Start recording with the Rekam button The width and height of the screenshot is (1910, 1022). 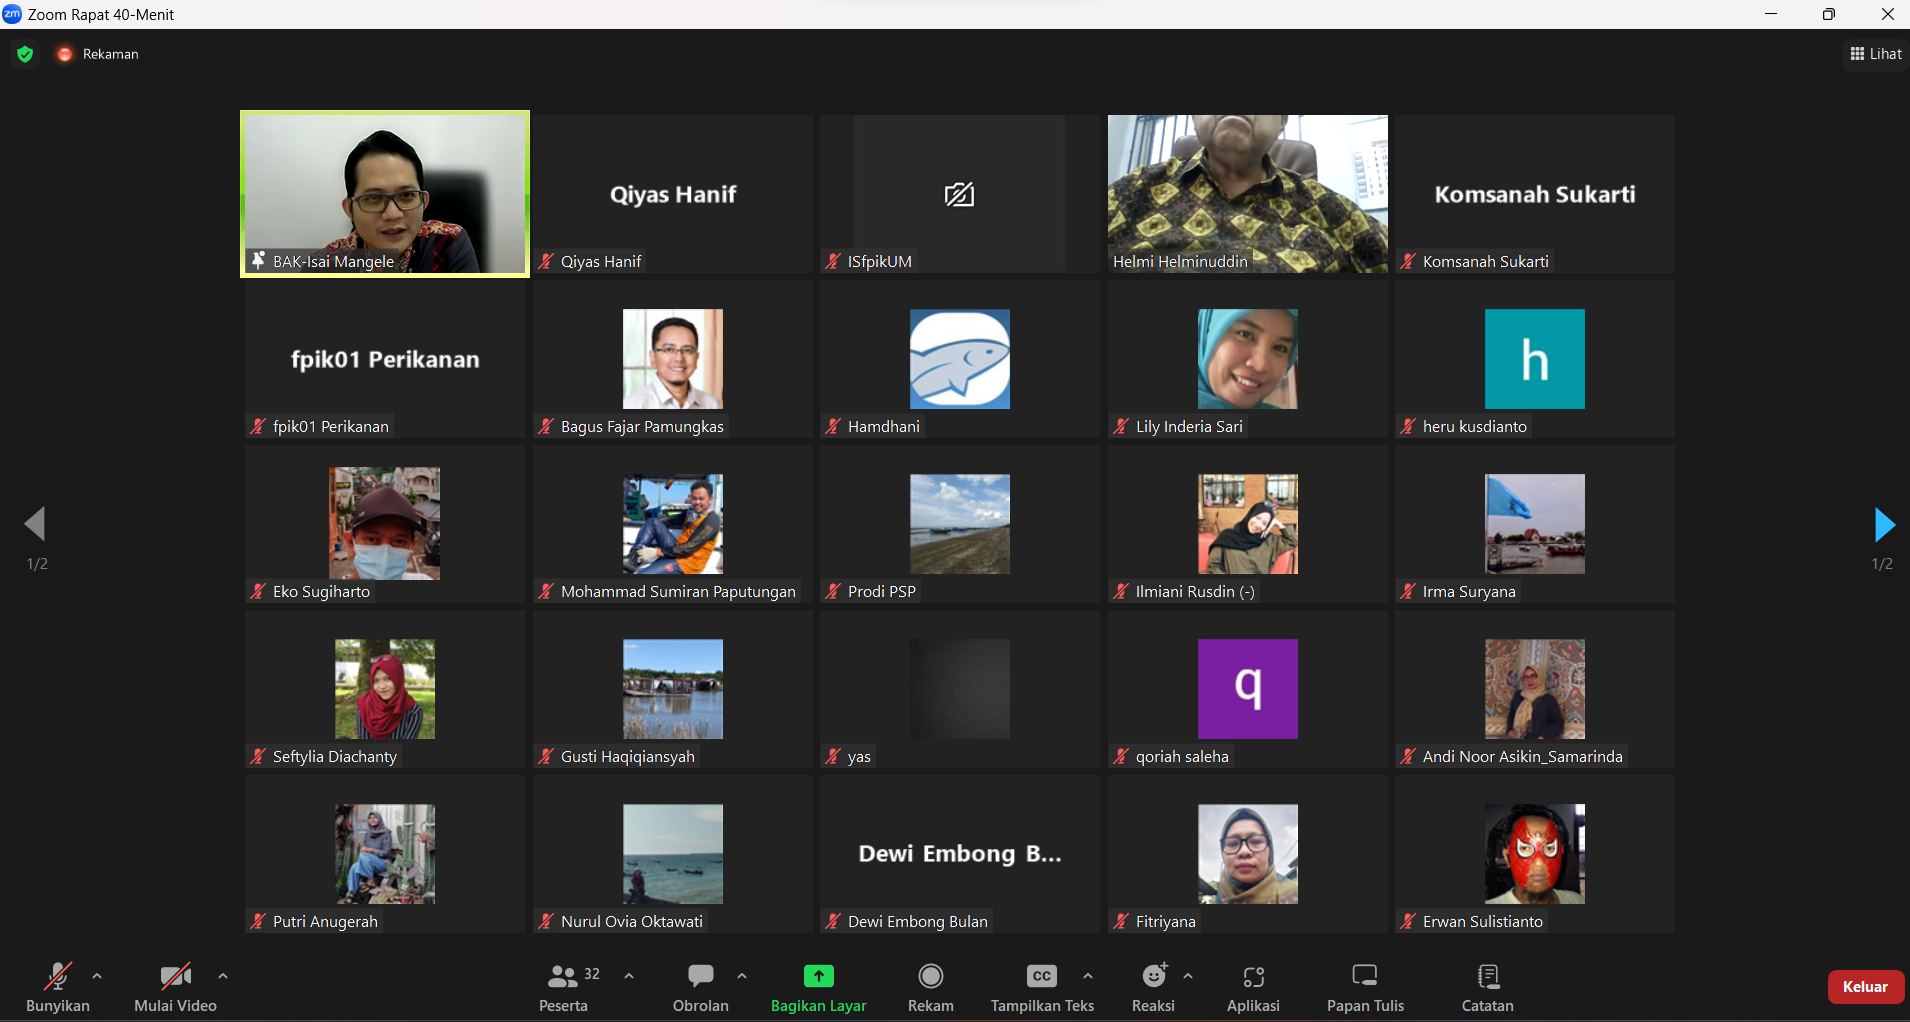[930, 977]
